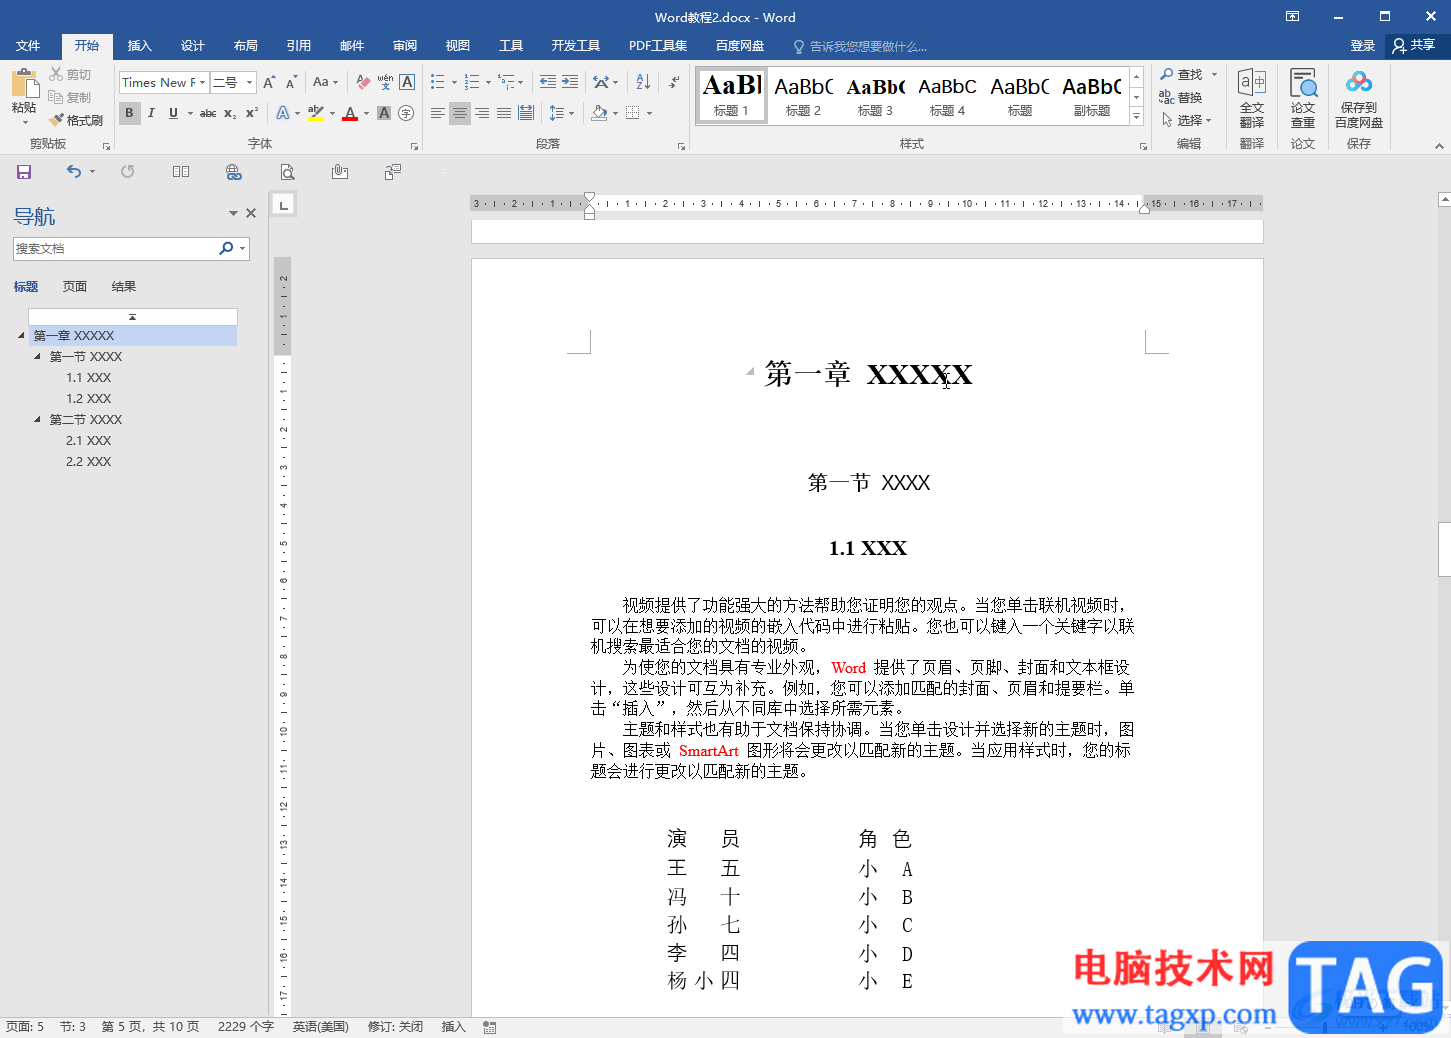
Task: Decrease paragraph indent
Action: pos(548,82)
